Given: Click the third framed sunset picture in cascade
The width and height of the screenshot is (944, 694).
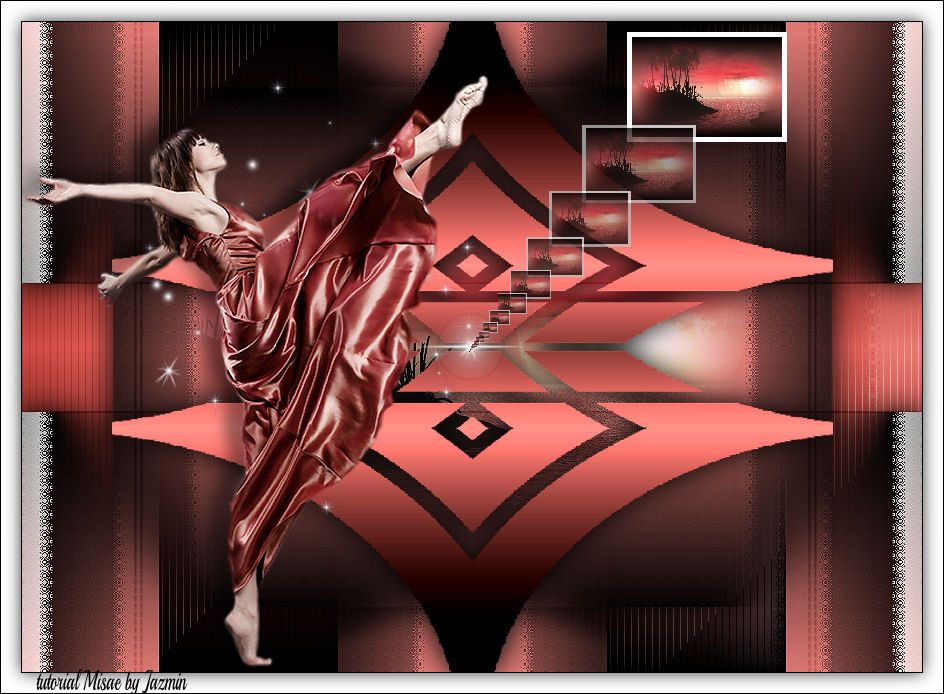Looking at the screenshot, I should point(589,218).
